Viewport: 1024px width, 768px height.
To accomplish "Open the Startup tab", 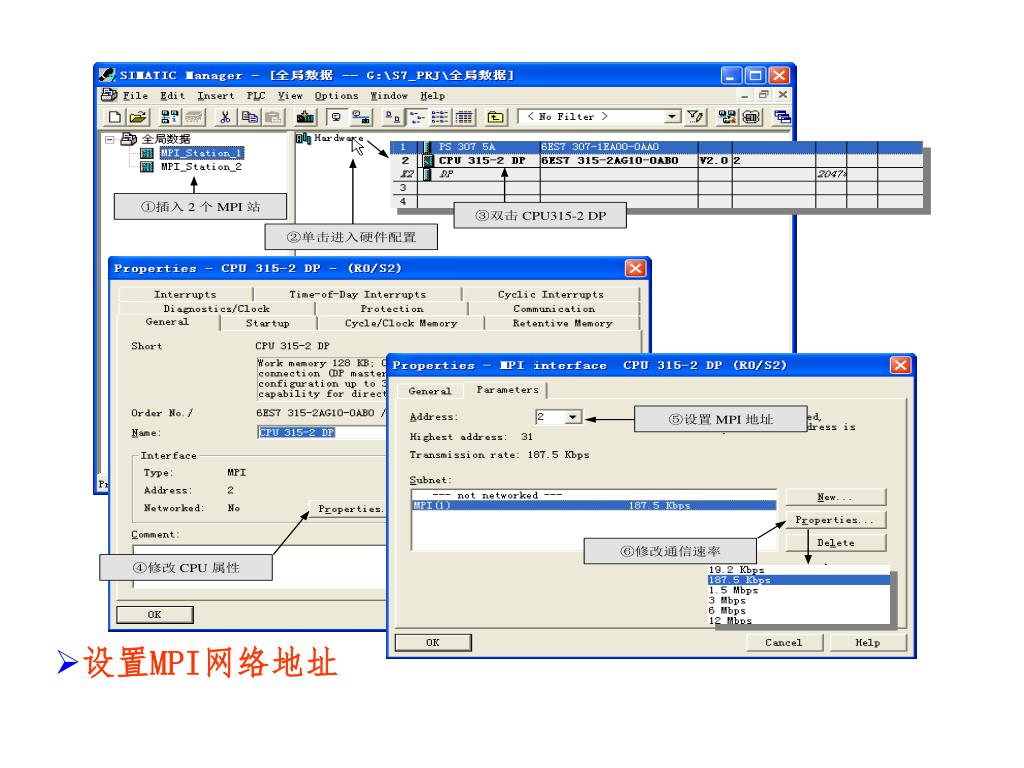I will click(x=268, y=323).
